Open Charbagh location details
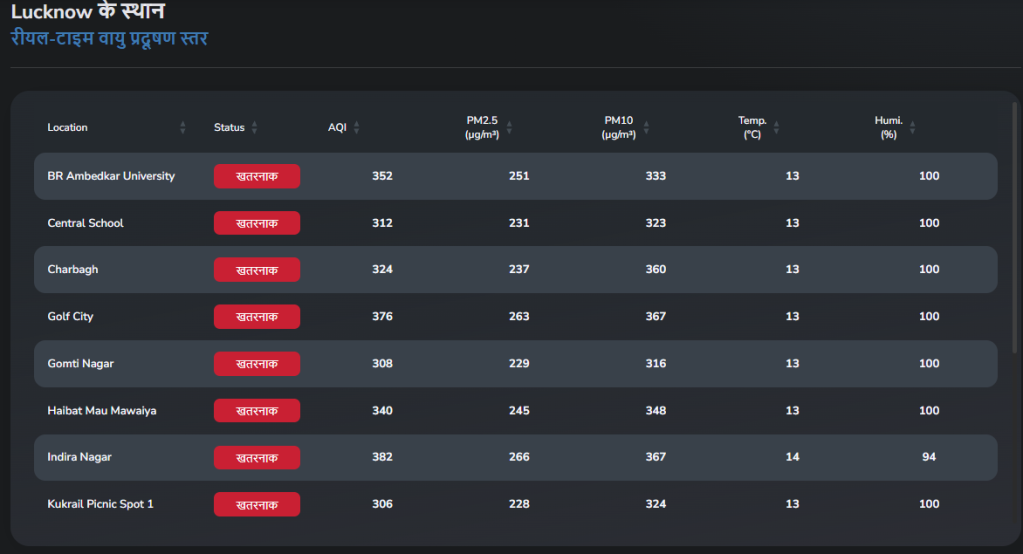The image size is (1023, 554). tap(73, 270)
